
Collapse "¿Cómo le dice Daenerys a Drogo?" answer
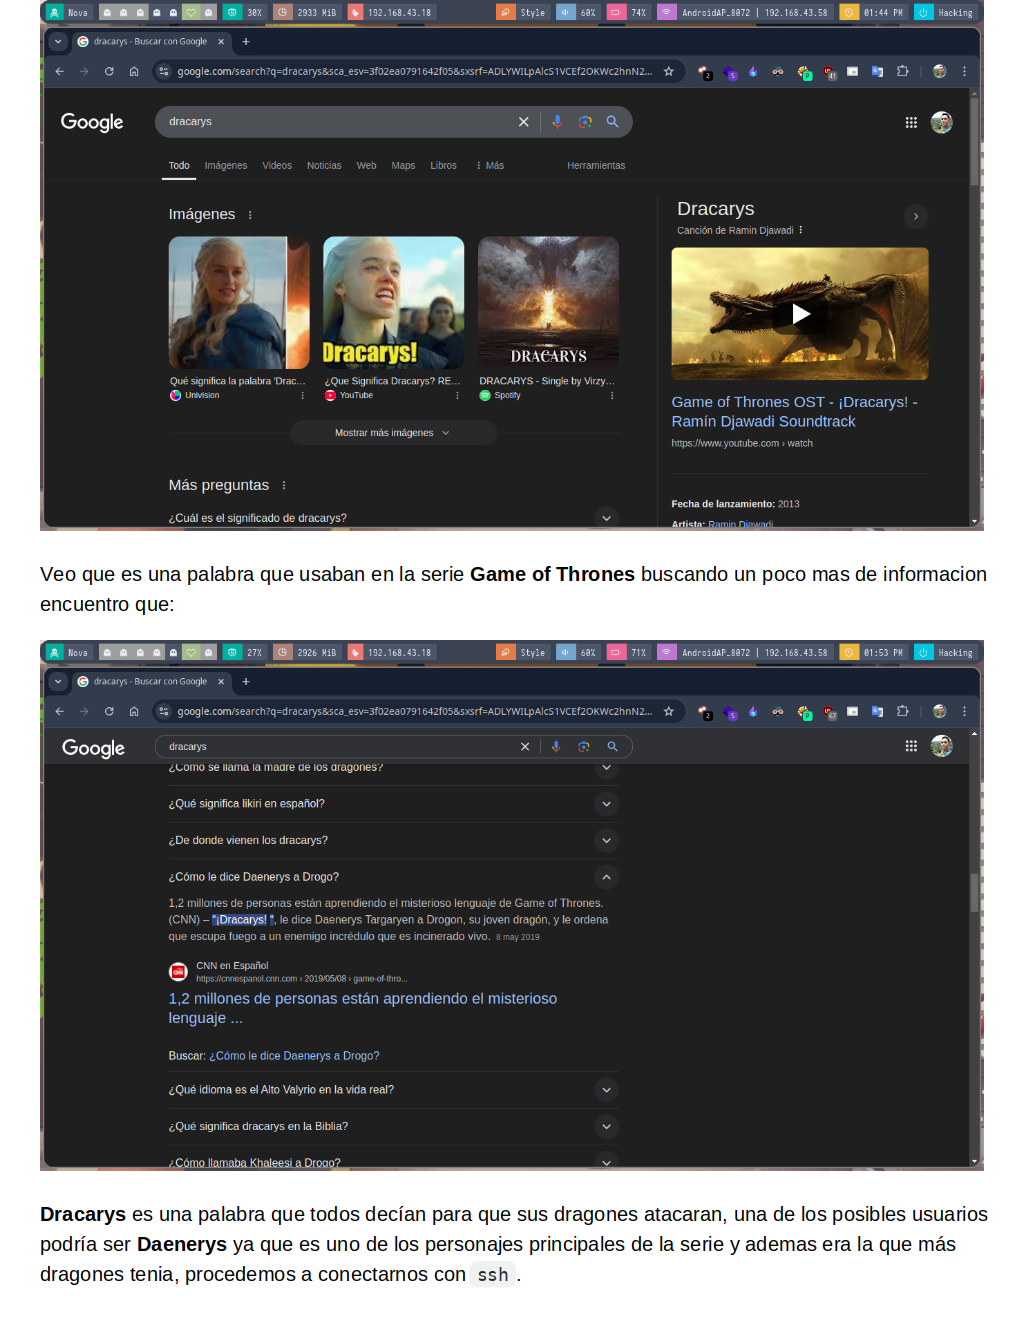pos(606,877)
